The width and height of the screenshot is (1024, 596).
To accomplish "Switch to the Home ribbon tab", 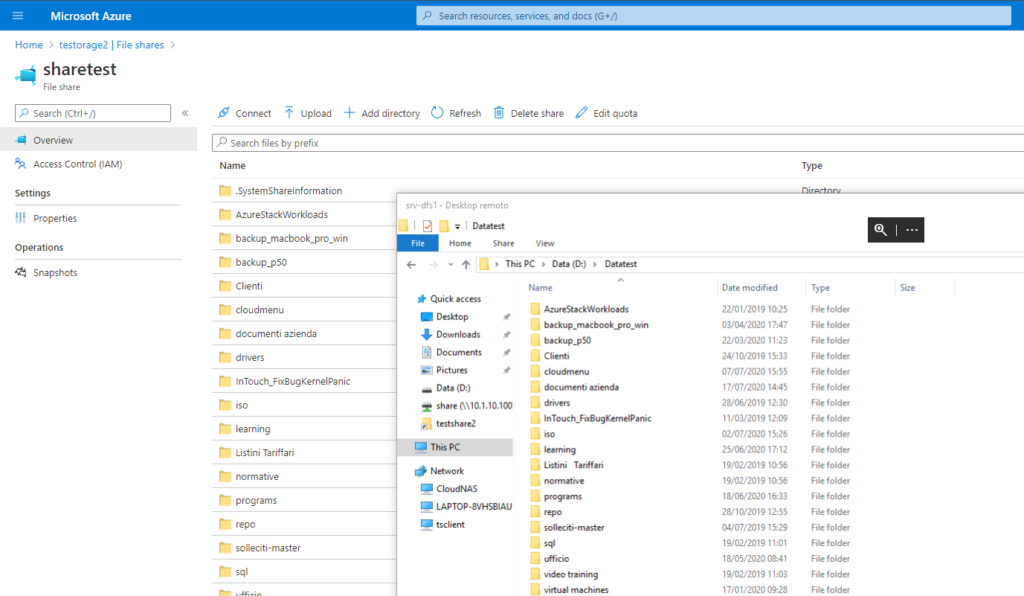I will (x=460, y=243).
